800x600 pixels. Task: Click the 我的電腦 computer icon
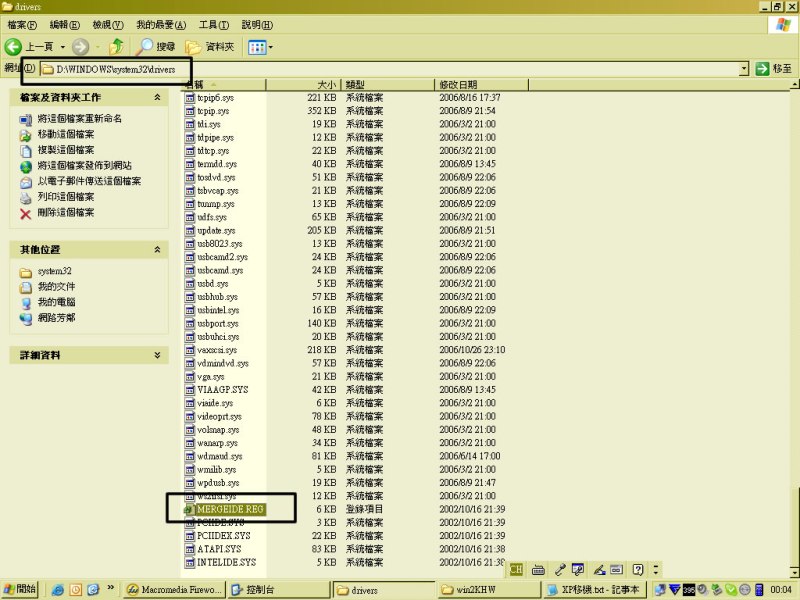26,303
